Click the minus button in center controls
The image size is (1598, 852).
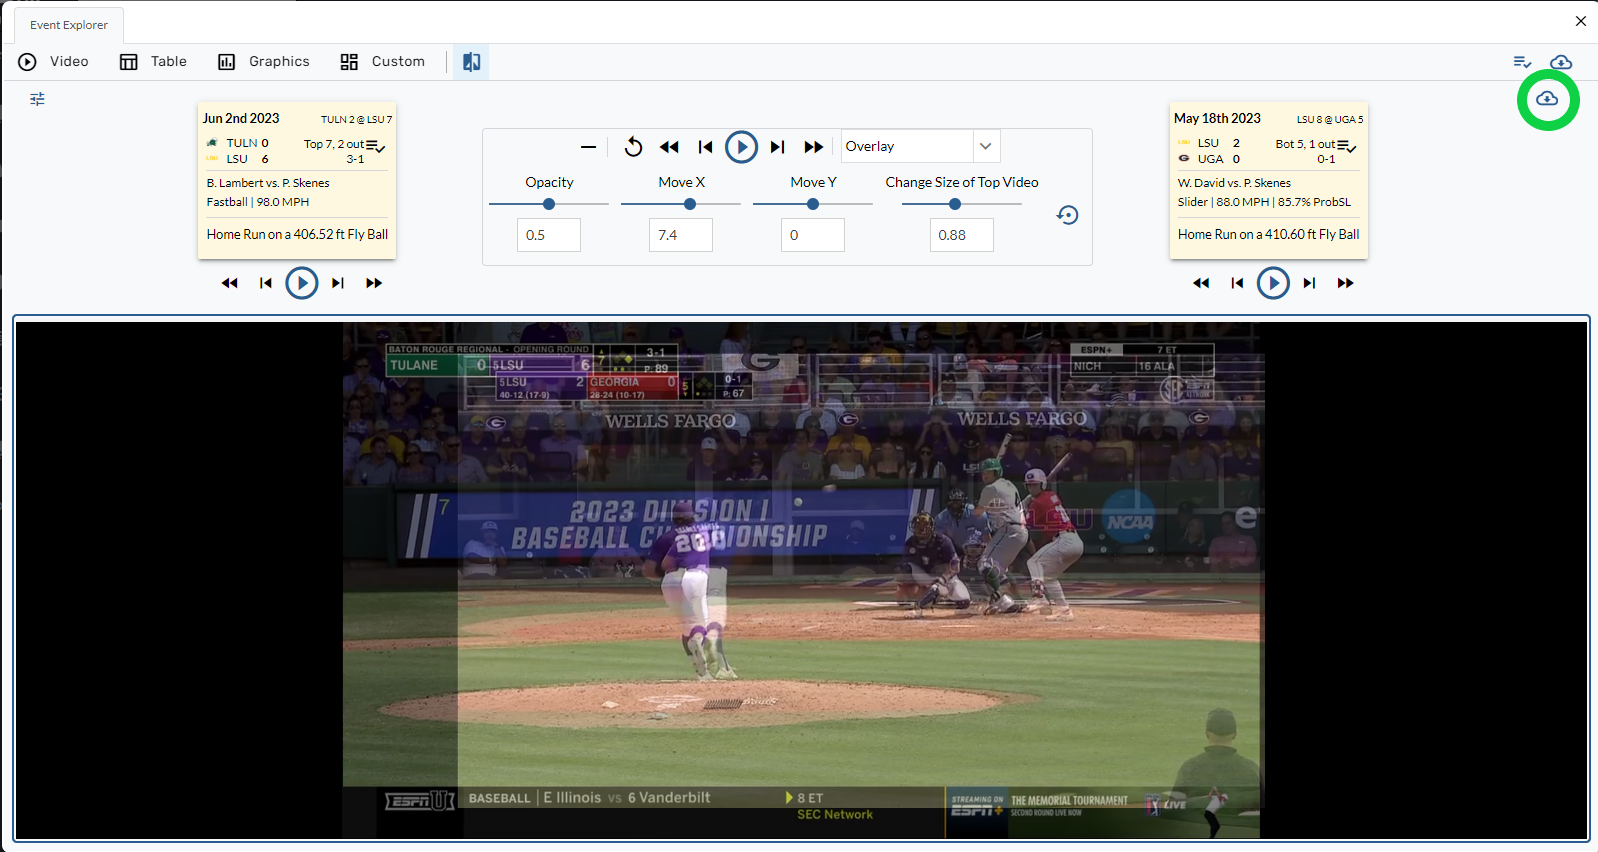click(x=588, y=147)
